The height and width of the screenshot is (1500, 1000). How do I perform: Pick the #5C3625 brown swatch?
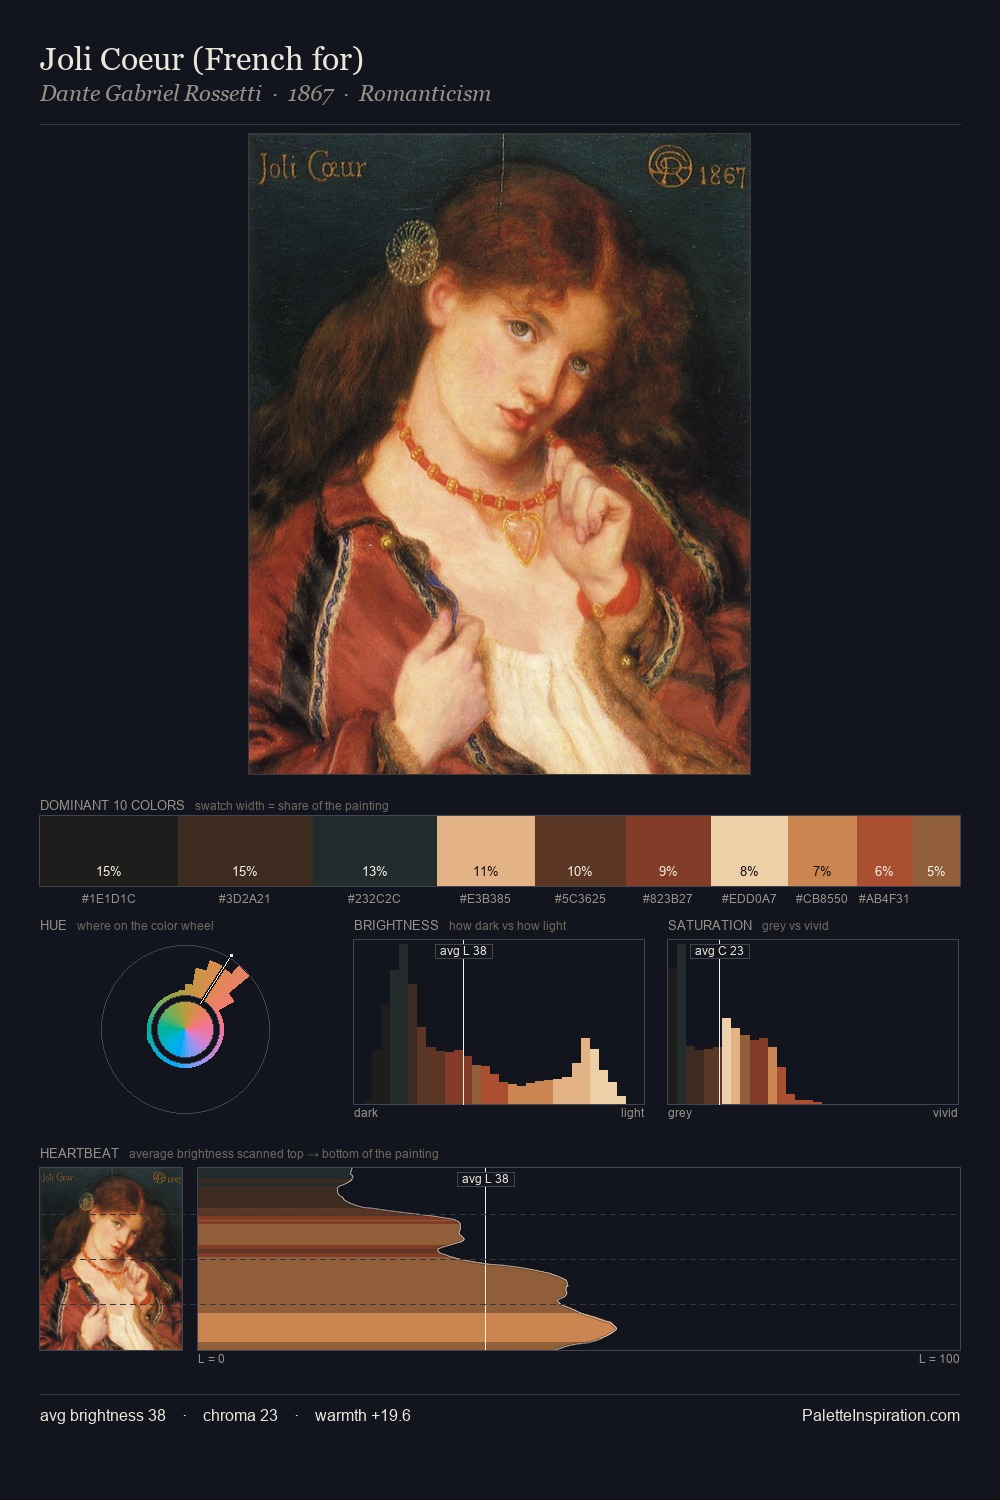point(580,851)
